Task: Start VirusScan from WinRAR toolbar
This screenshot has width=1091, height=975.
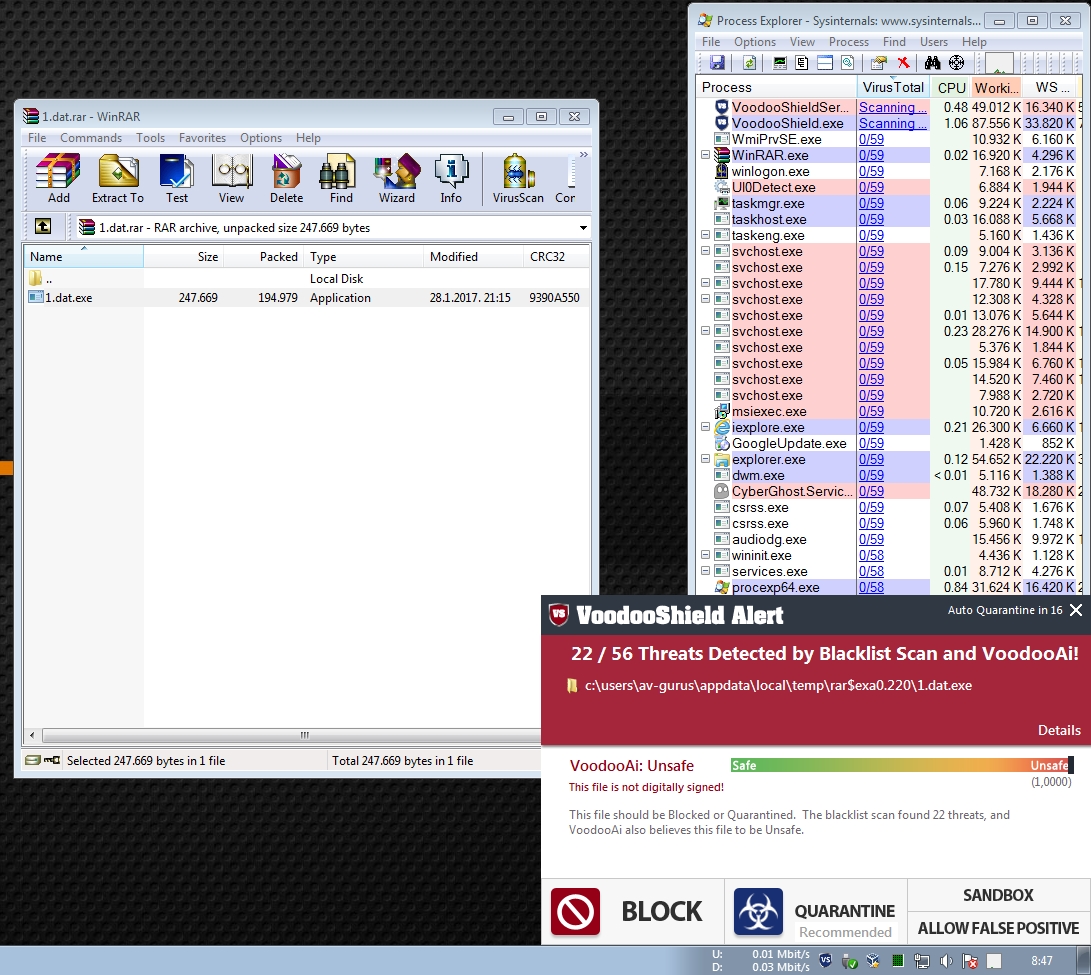Action: (x=518, y=178)
